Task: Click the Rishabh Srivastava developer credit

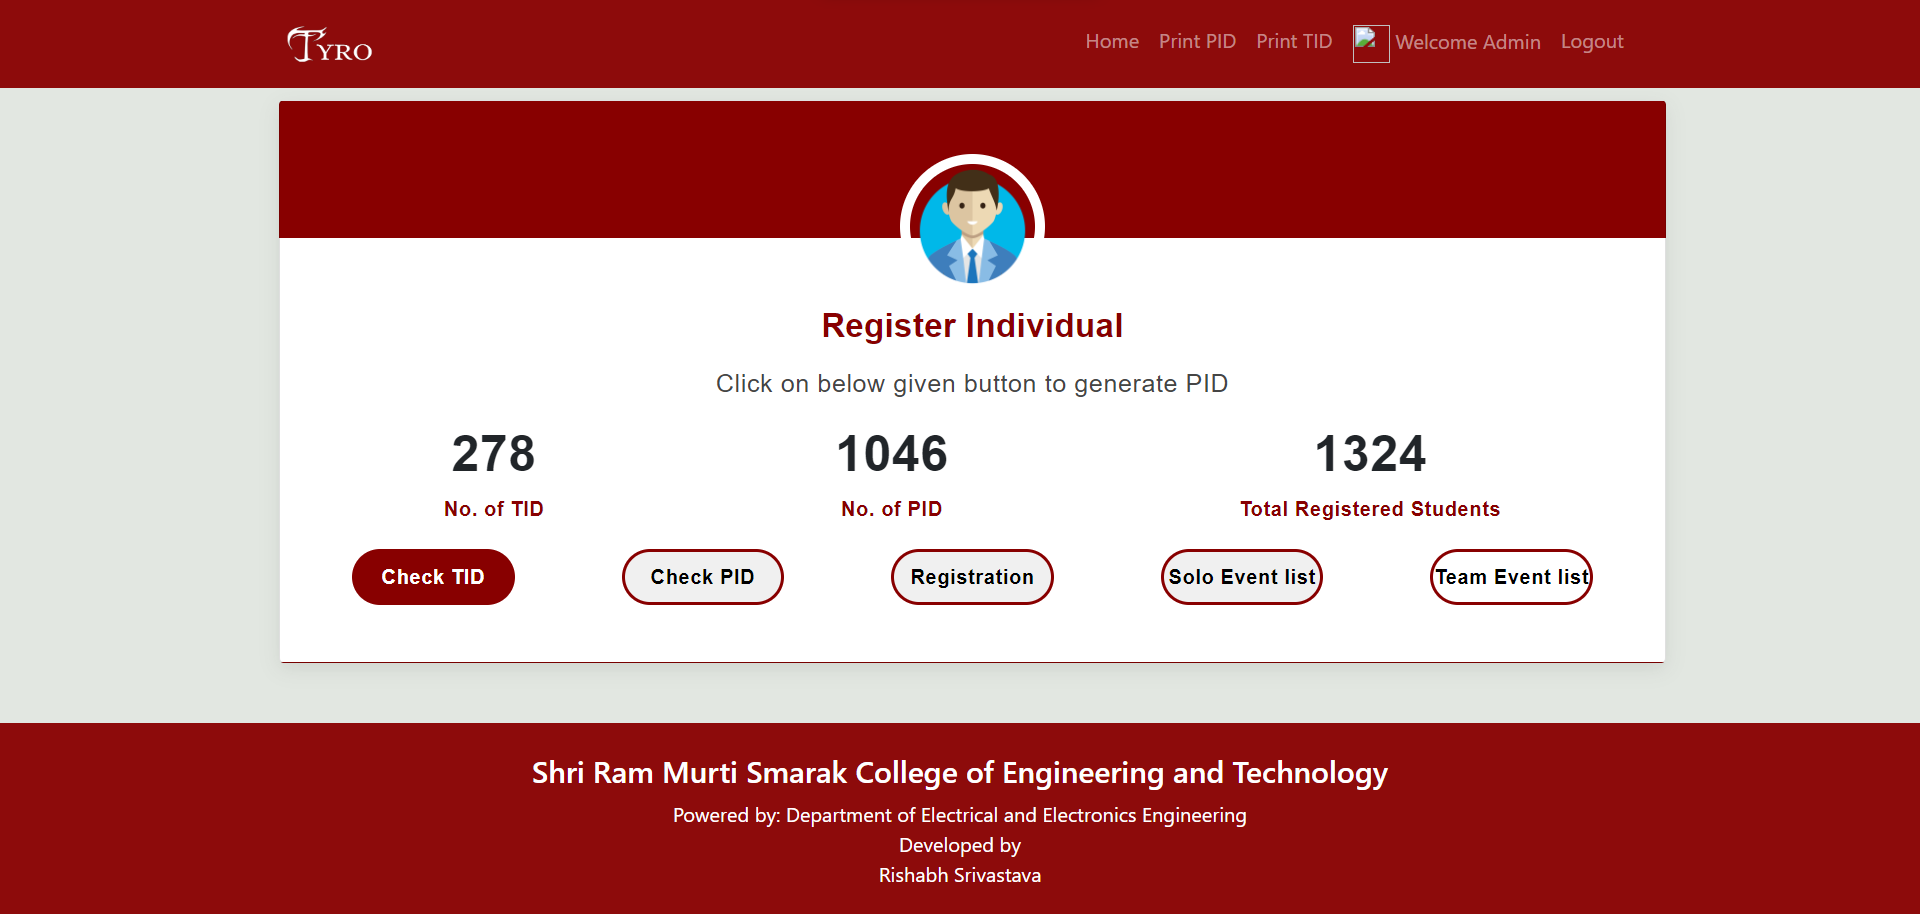Action: point(959,875)
